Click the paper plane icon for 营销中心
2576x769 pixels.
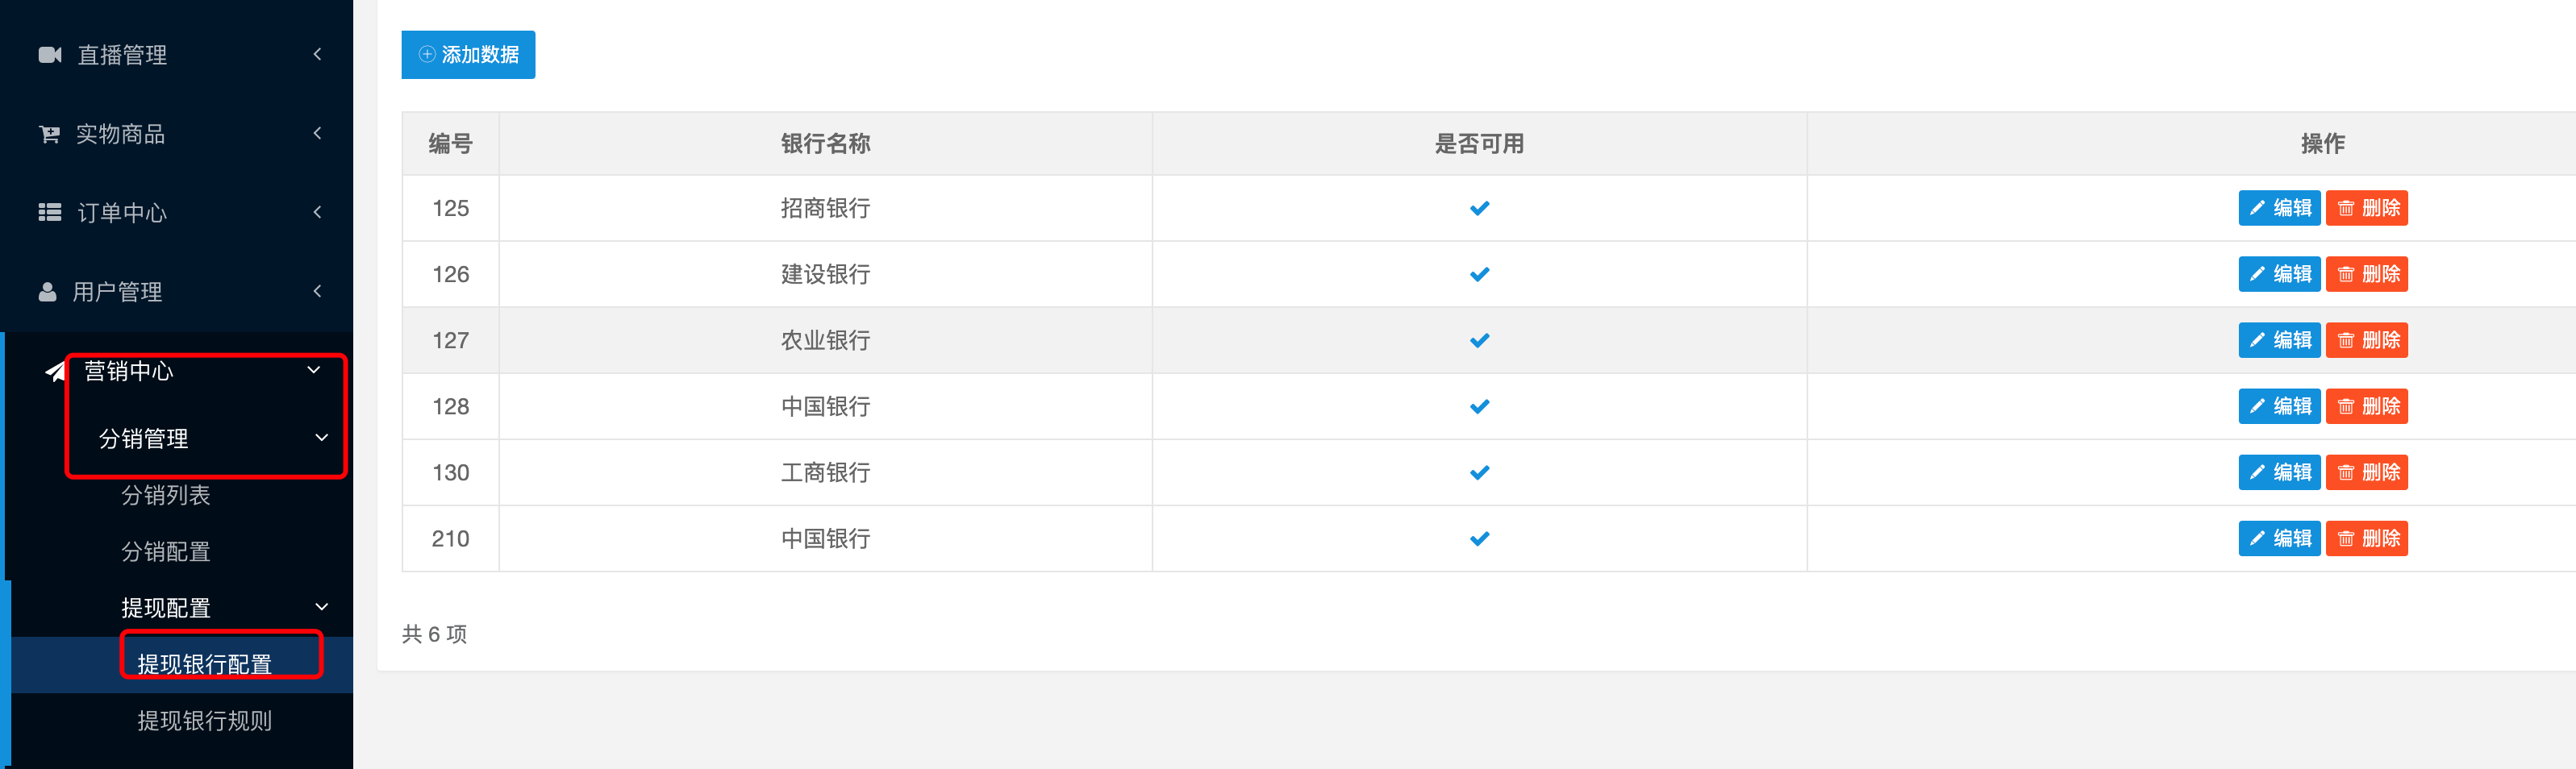point(56,372)
